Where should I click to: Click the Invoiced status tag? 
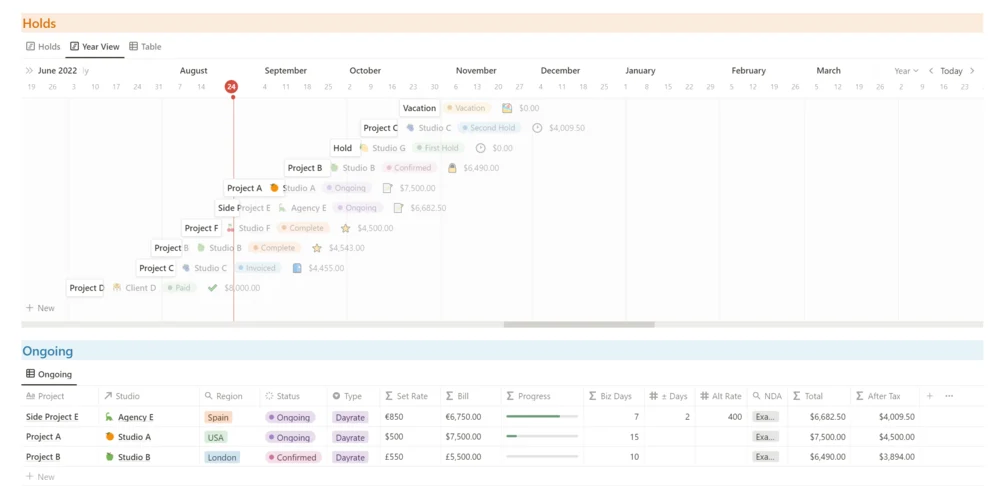[x=259, y=268]
